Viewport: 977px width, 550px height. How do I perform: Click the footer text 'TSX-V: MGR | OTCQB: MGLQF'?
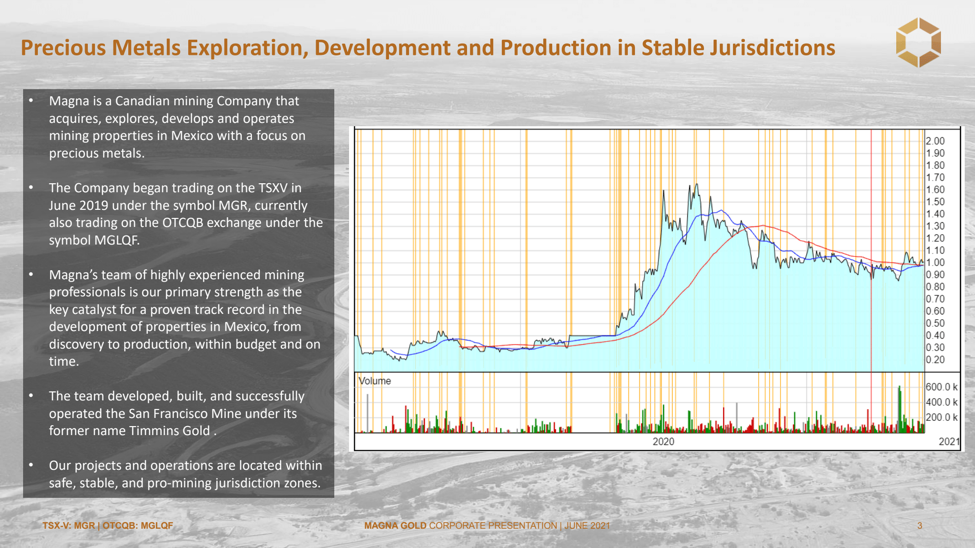[108, 526]
